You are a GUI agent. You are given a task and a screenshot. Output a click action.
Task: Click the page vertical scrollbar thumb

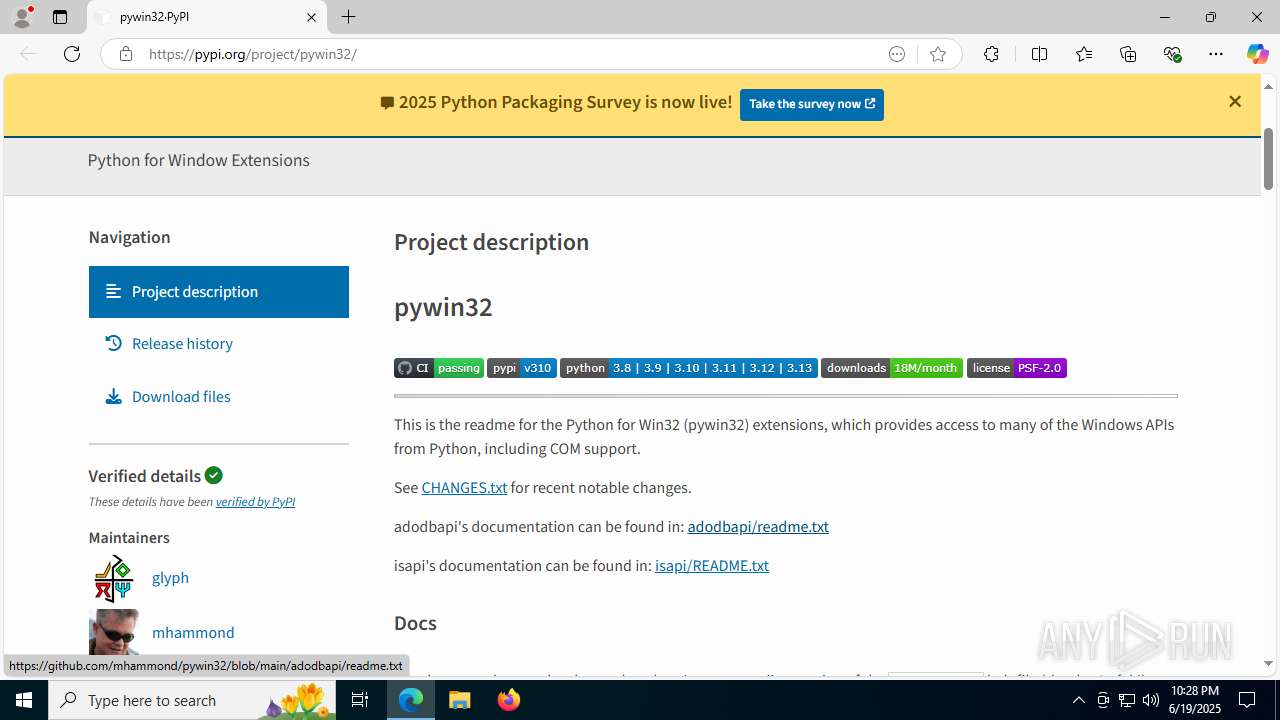pos(1268,159)
